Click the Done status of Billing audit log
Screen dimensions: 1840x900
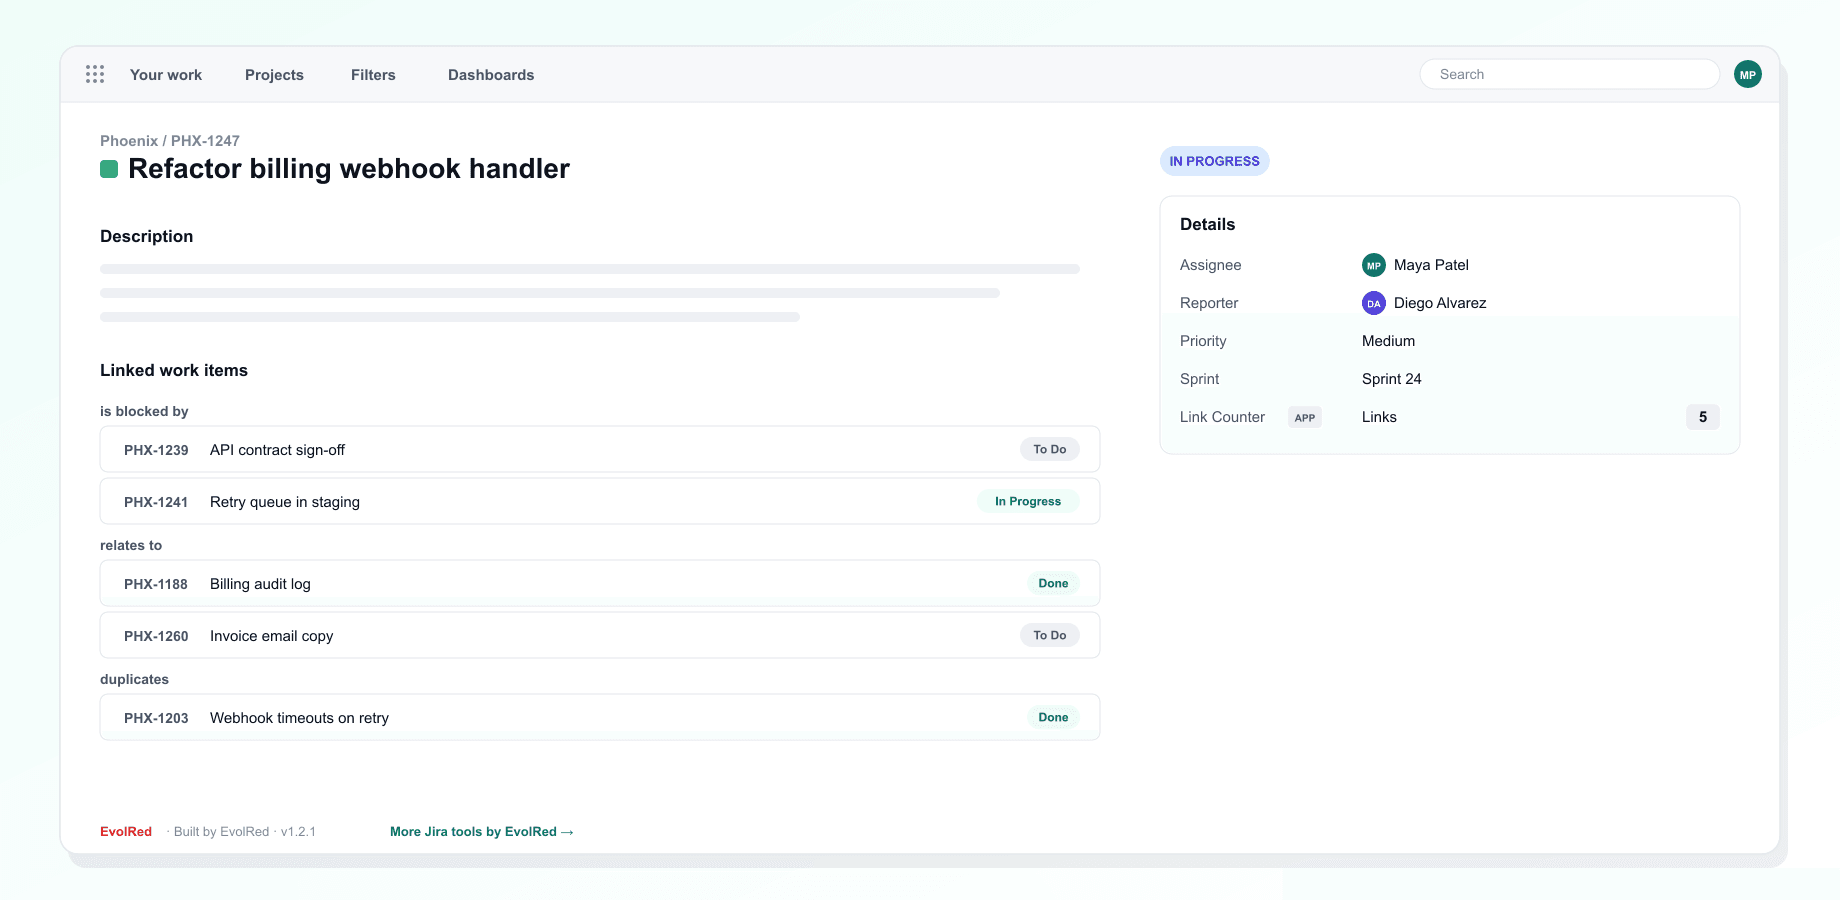click(x=1053, y=583)
